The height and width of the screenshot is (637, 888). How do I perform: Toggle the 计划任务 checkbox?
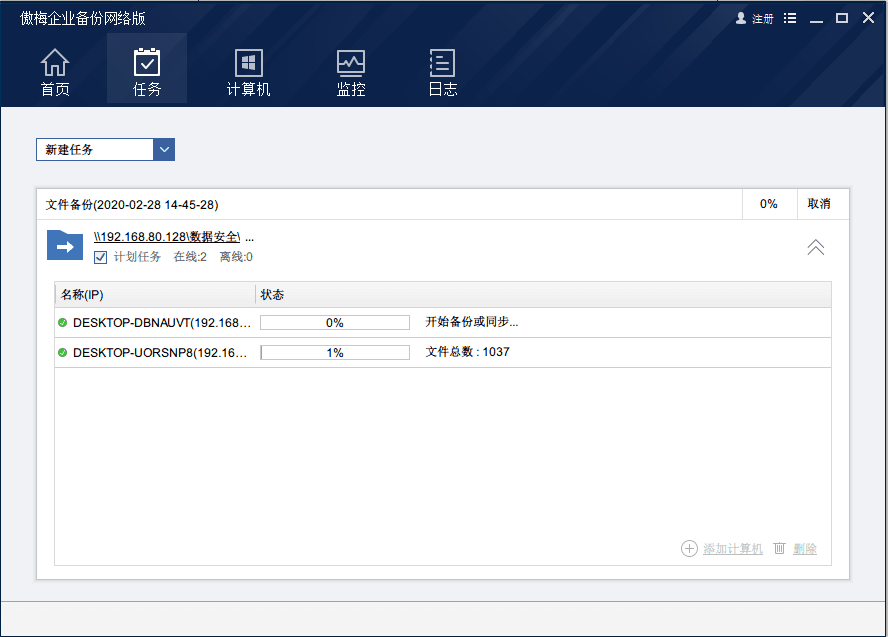tap(100, 257)
